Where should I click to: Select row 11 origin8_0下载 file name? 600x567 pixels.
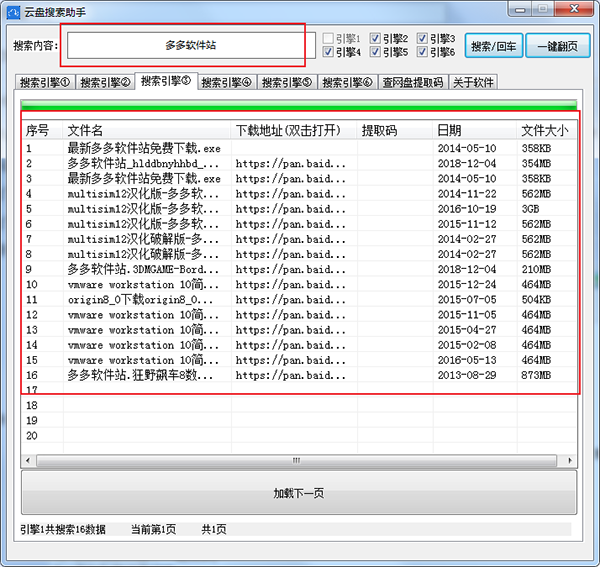point(140,300)
